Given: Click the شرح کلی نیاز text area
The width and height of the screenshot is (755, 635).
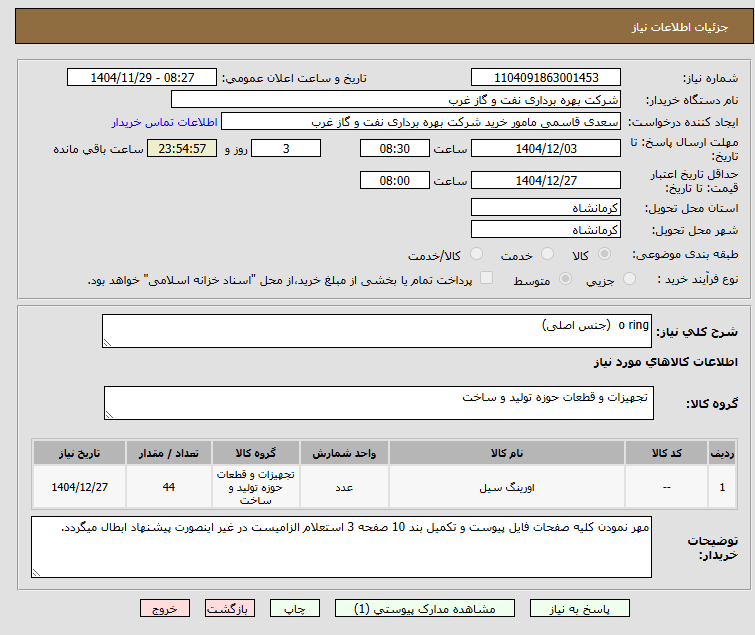Looking at the screenshot, I should (377, 331).
